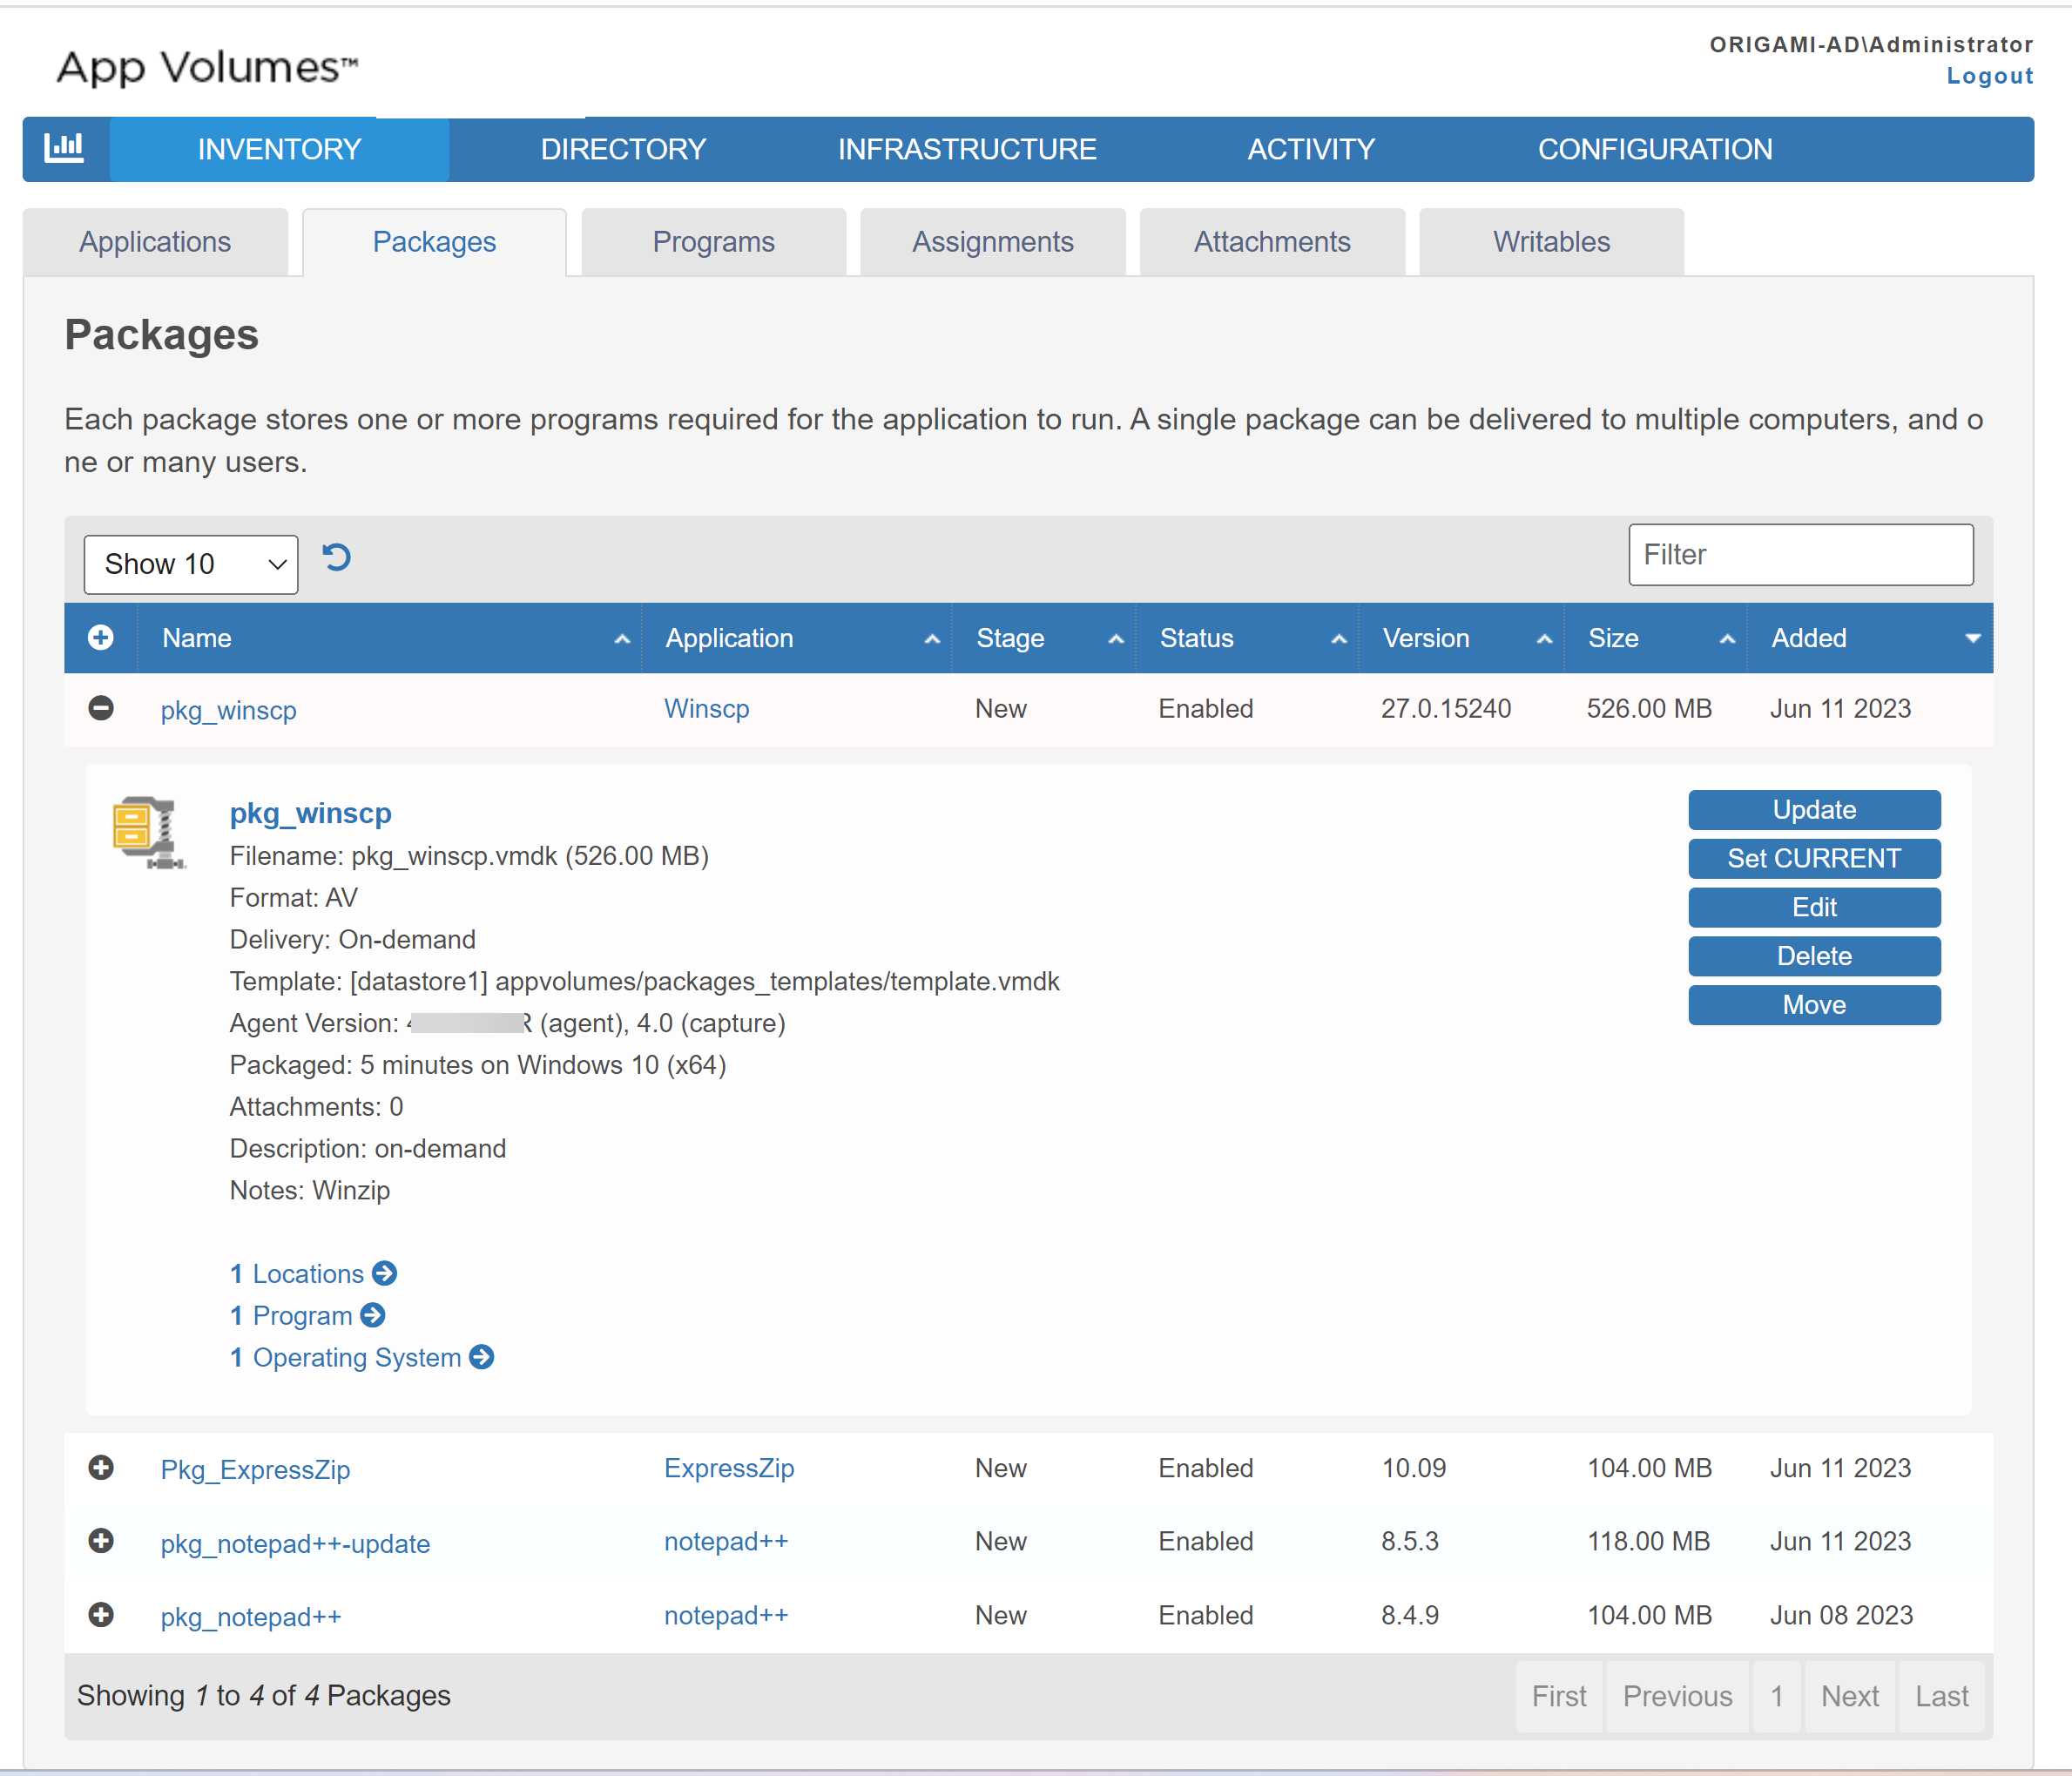2072x1776 pixels.
Task: Go to page 1 in pagination
Action: (1776, 1696)
